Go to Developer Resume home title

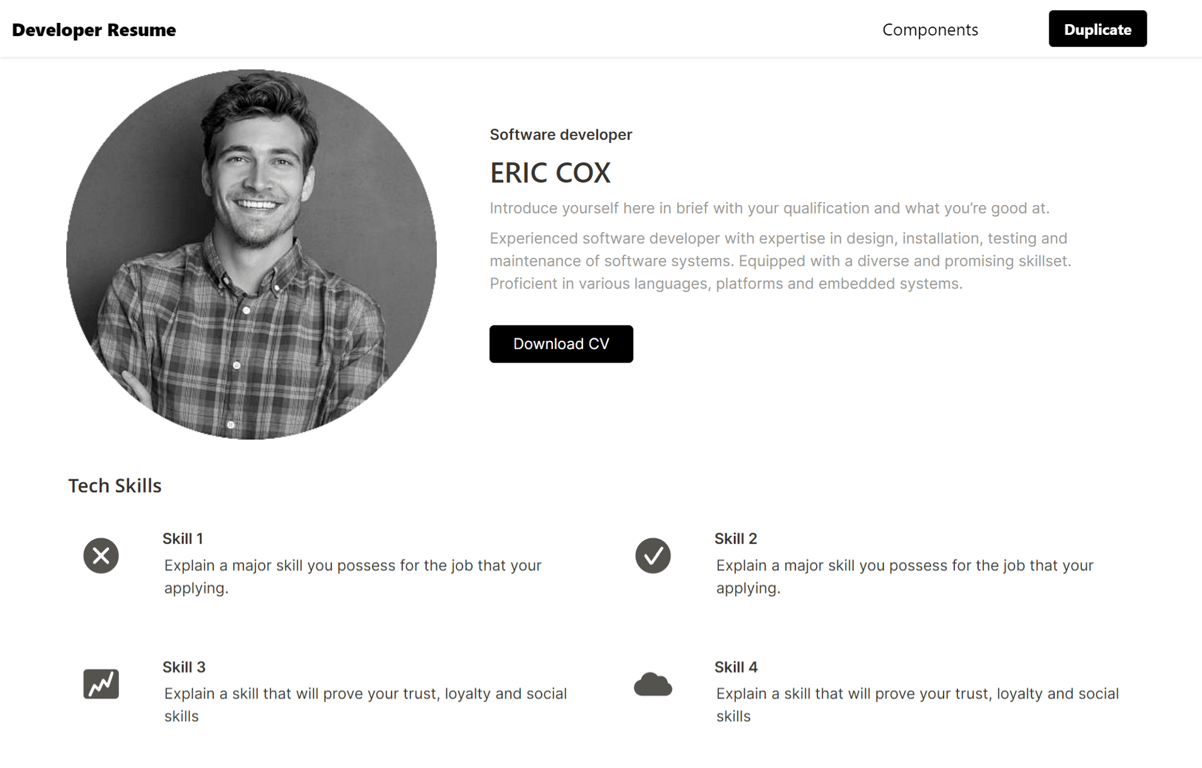click(94, 30)
